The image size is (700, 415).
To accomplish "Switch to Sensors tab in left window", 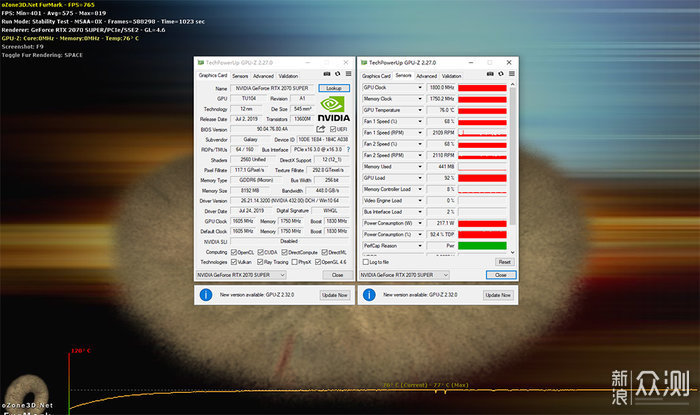I will [x=240, y=76].
